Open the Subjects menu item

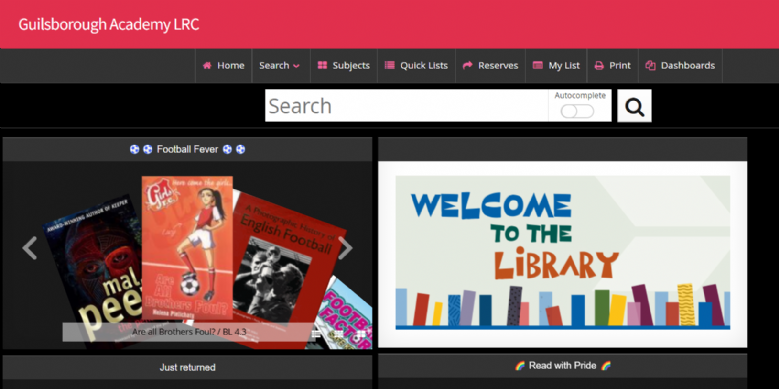coord(344,66)
